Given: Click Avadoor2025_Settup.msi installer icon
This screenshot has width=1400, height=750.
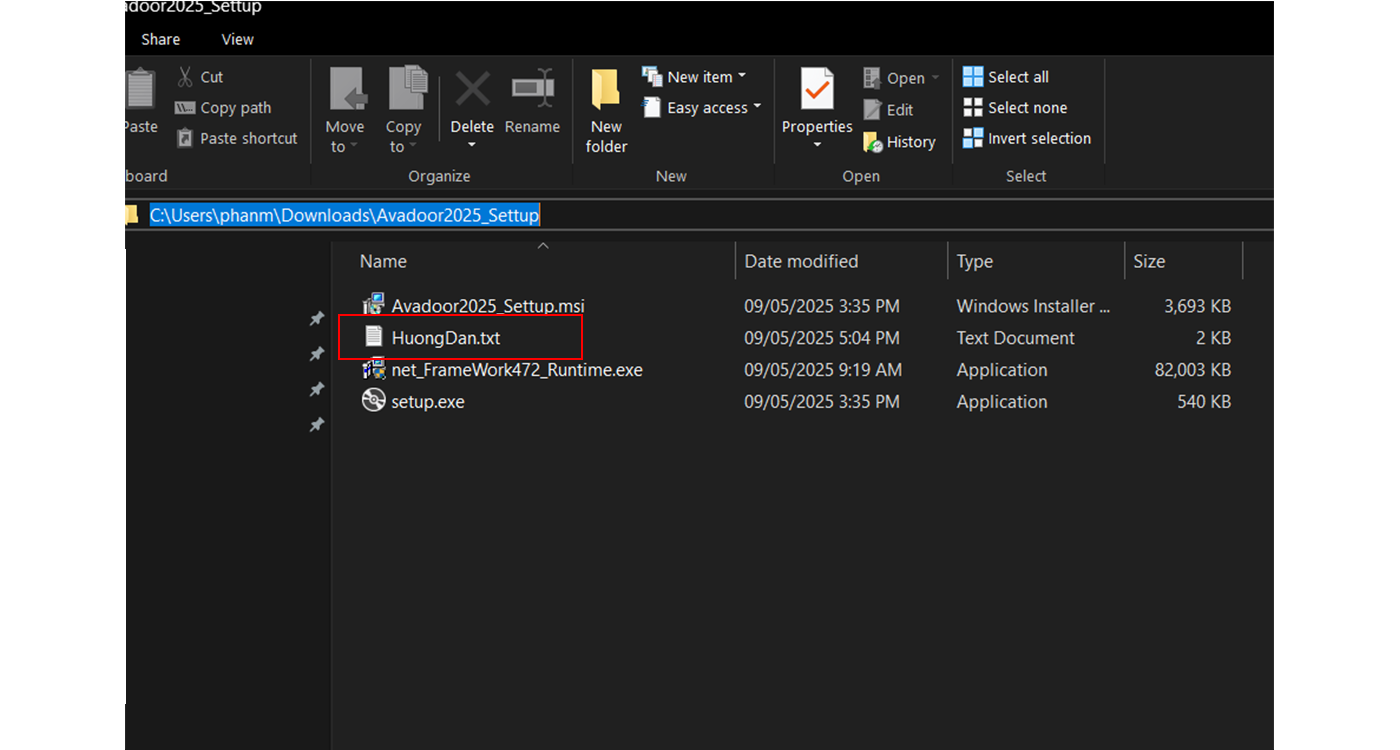Looking at the screenshot, I should [x=374, y=305].
